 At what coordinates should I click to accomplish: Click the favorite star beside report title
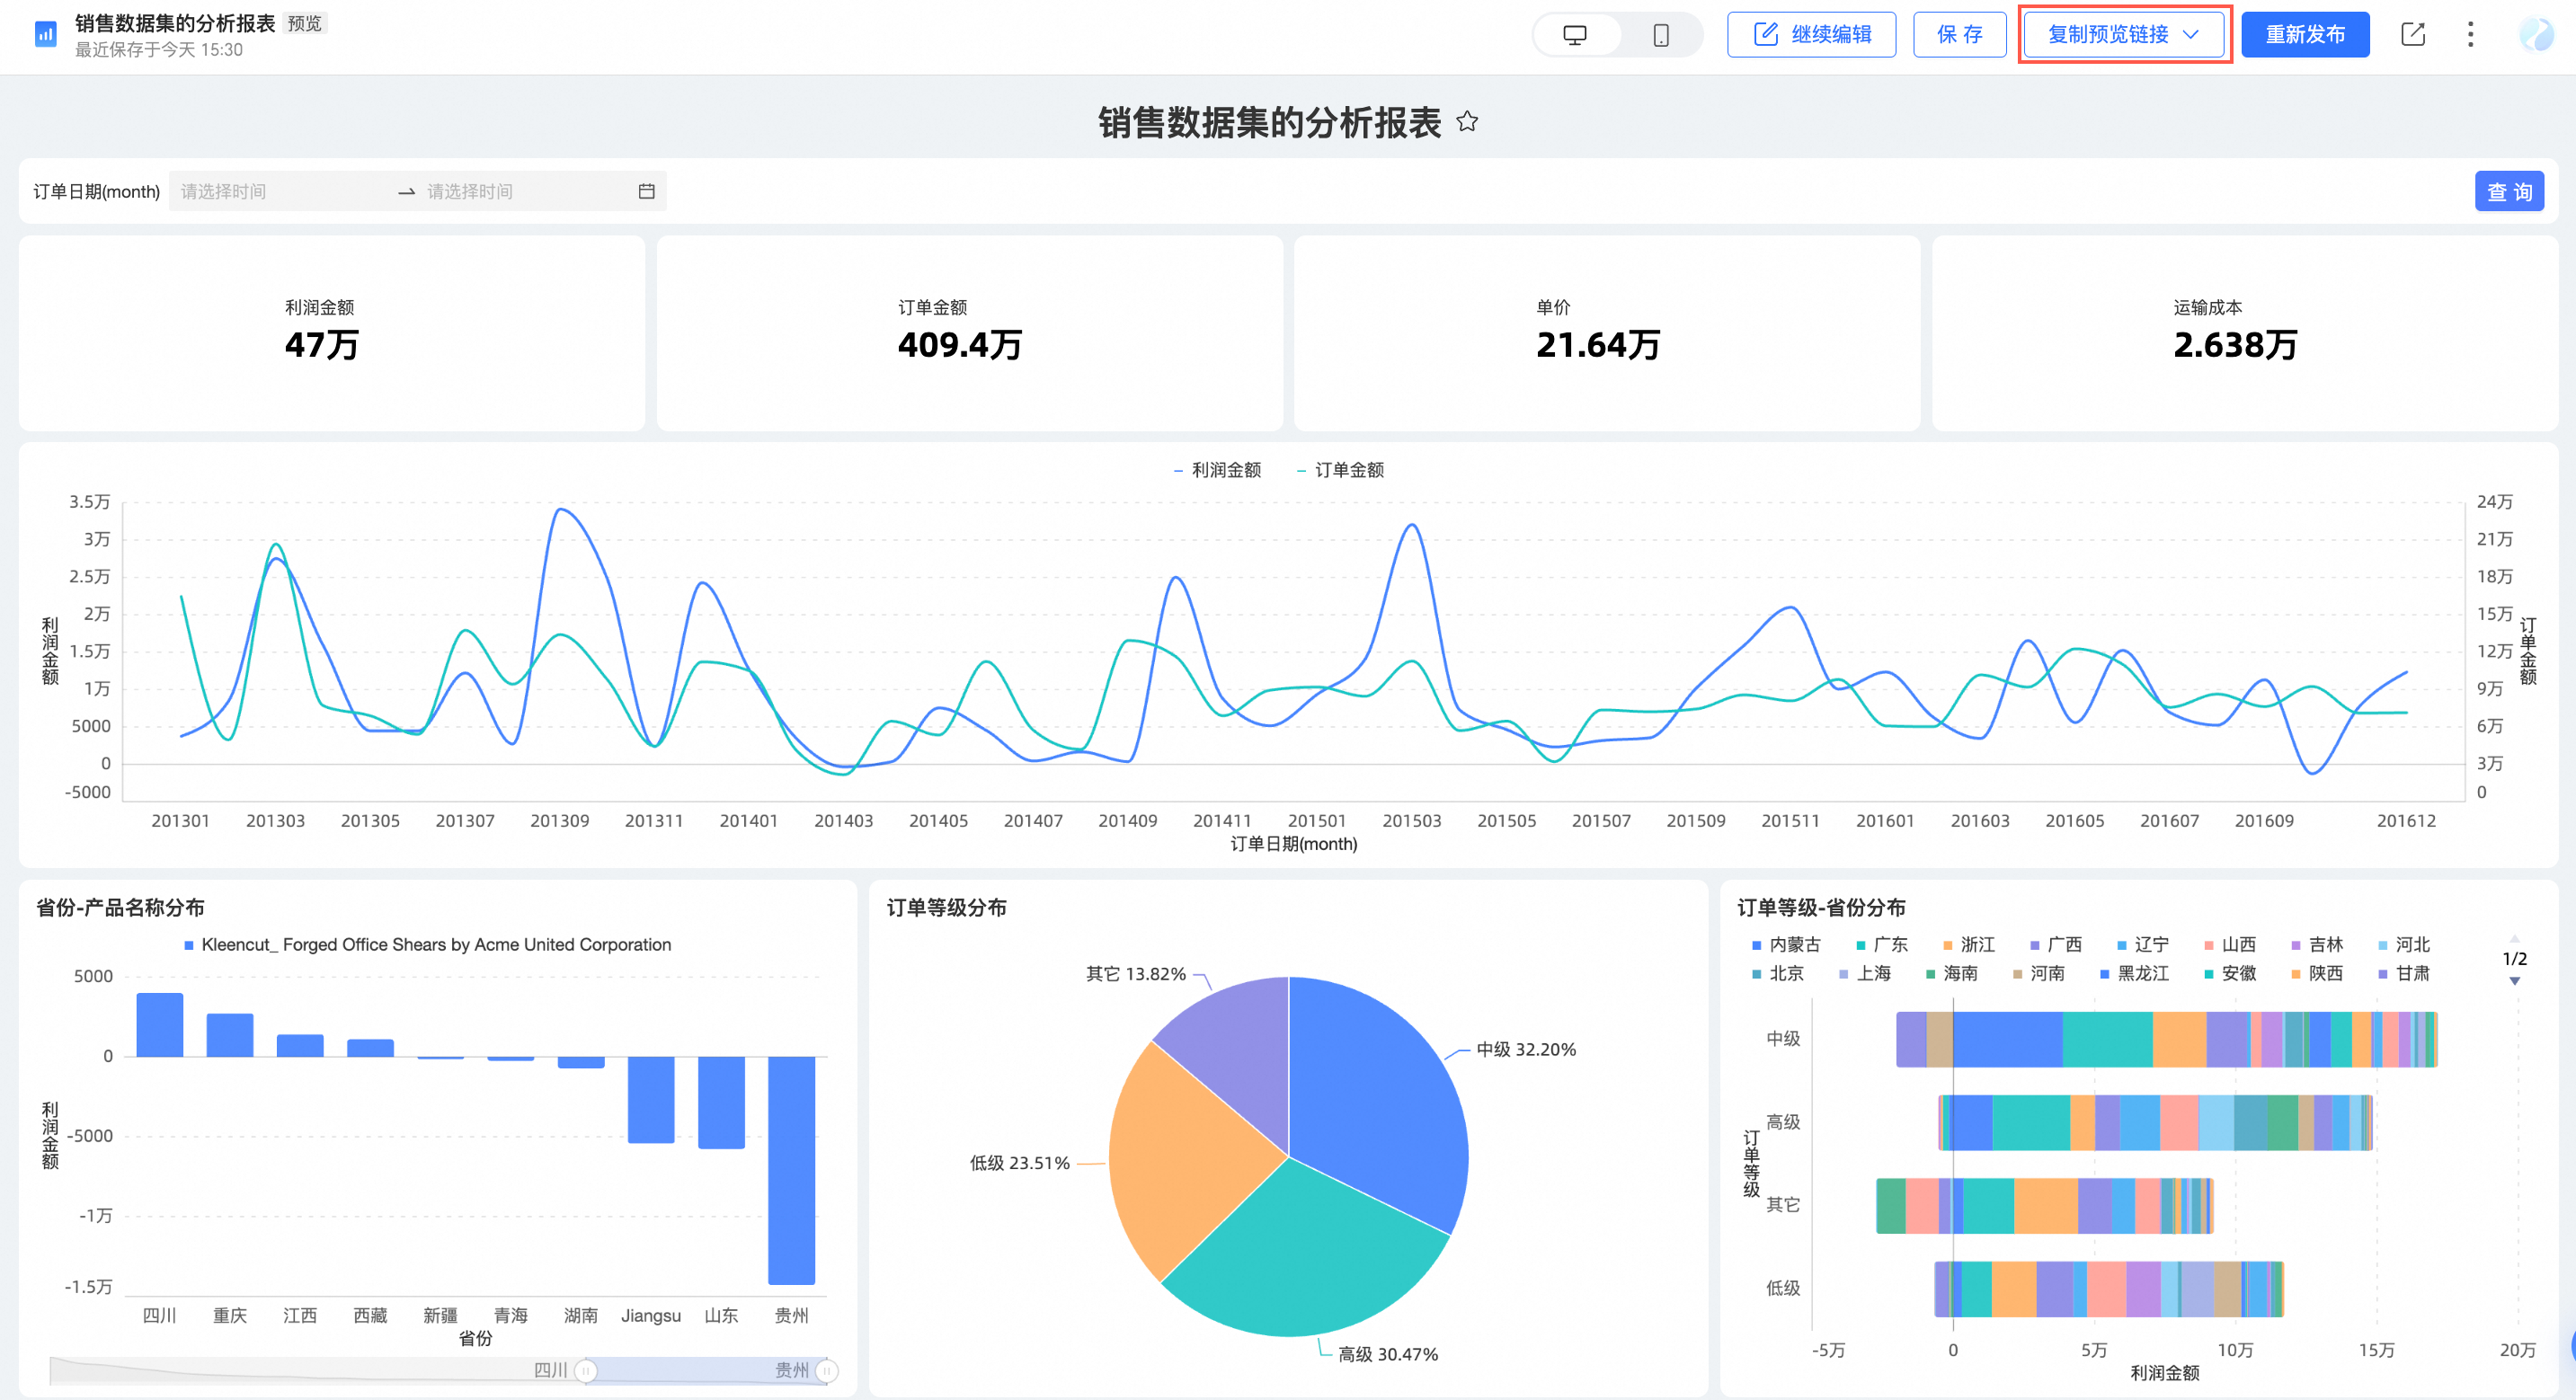[1467, 122]
